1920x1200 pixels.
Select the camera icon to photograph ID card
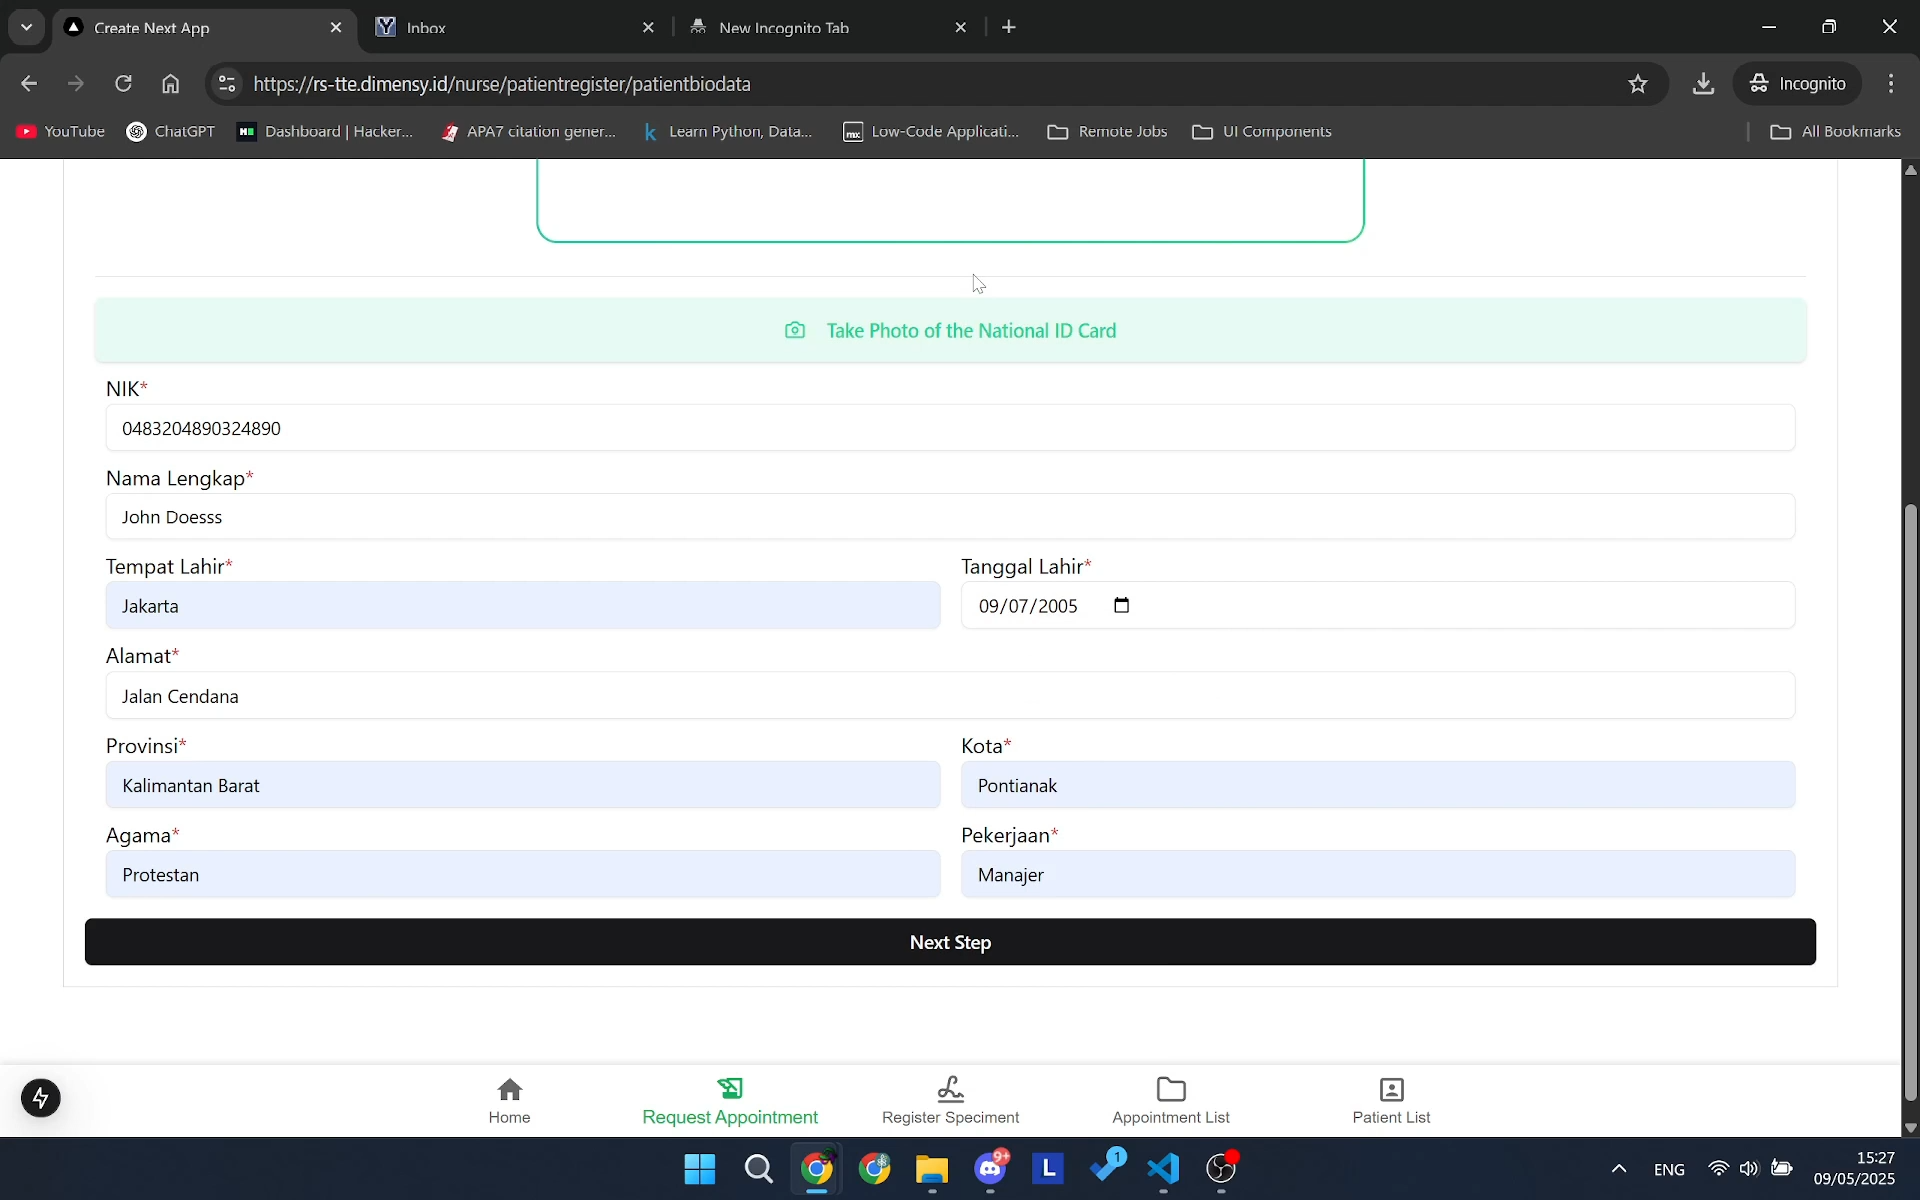pyautogui.click(x=795, y=330)
